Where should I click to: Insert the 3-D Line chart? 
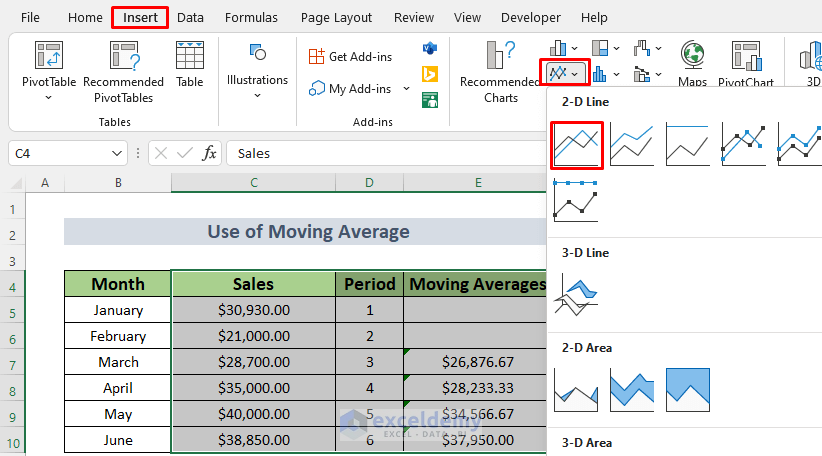pyautogui.click(x=576, y=297)
